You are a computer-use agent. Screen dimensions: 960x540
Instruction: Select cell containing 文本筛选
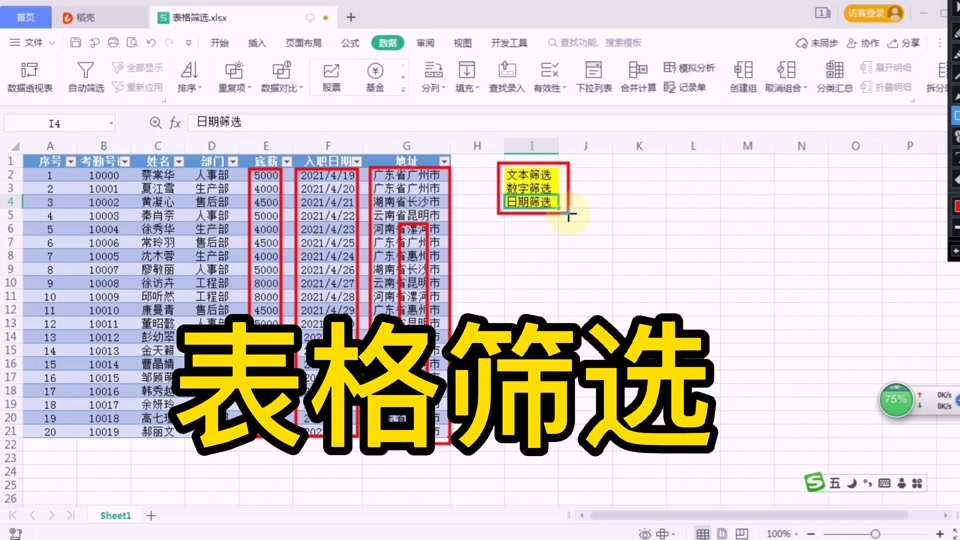pos(531,175)
